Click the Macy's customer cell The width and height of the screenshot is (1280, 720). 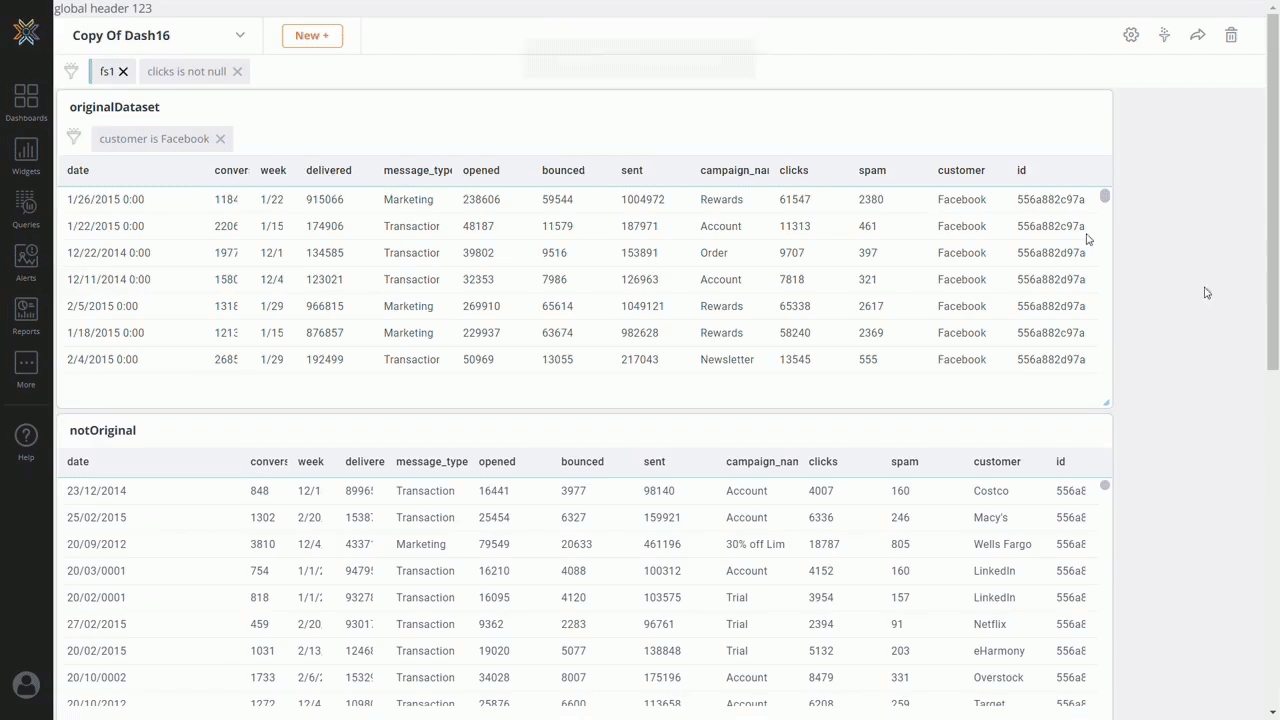pos(993,518)
